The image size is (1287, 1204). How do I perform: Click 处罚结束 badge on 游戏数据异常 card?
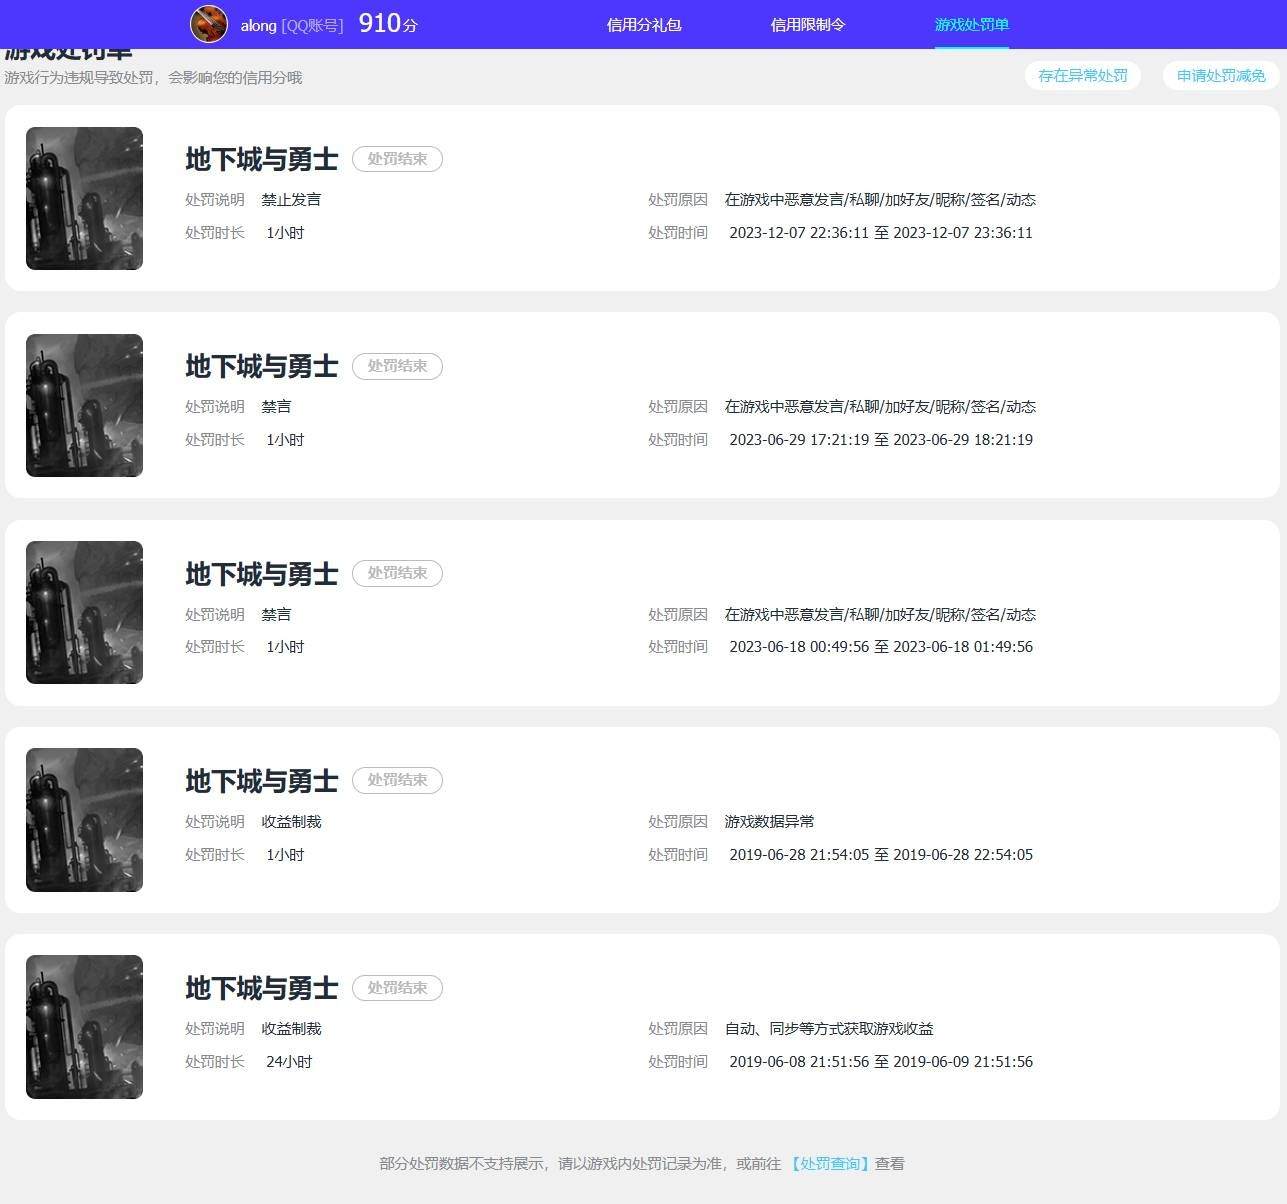pyautogui.click(x=397, y=780)
